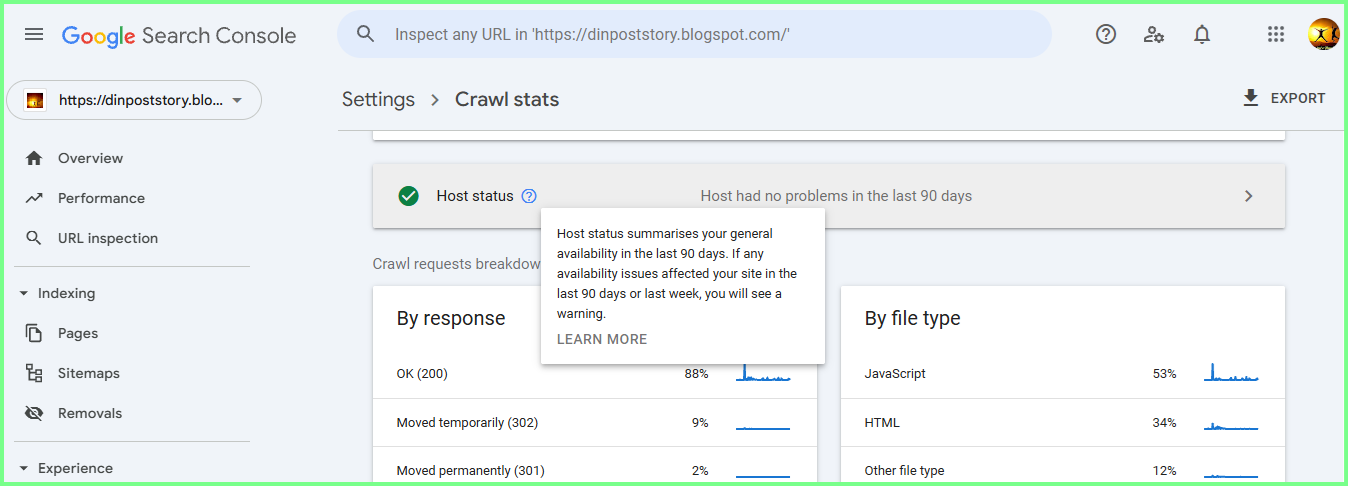Open the account profile avatar
Screen dimensions: 1348x486
pos(1323,34)
